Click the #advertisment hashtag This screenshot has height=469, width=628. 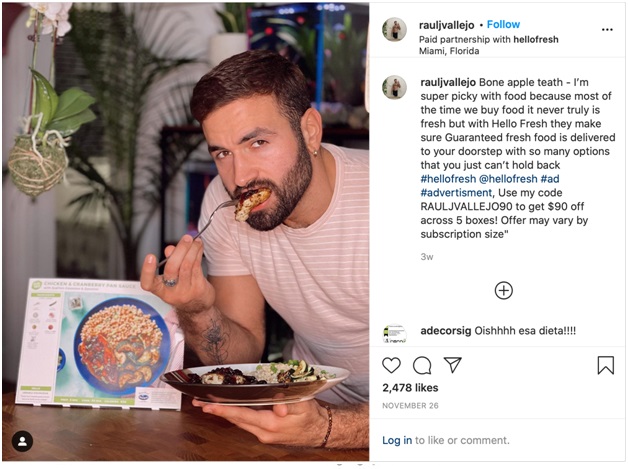(x=455, y=192)
